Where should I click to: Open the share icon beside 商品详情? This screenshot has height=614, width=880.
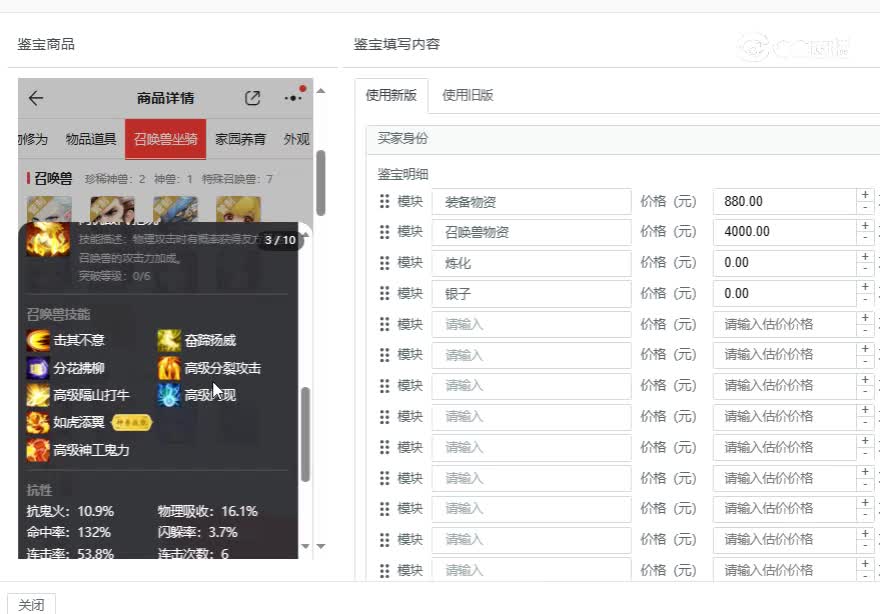point(253,98)
